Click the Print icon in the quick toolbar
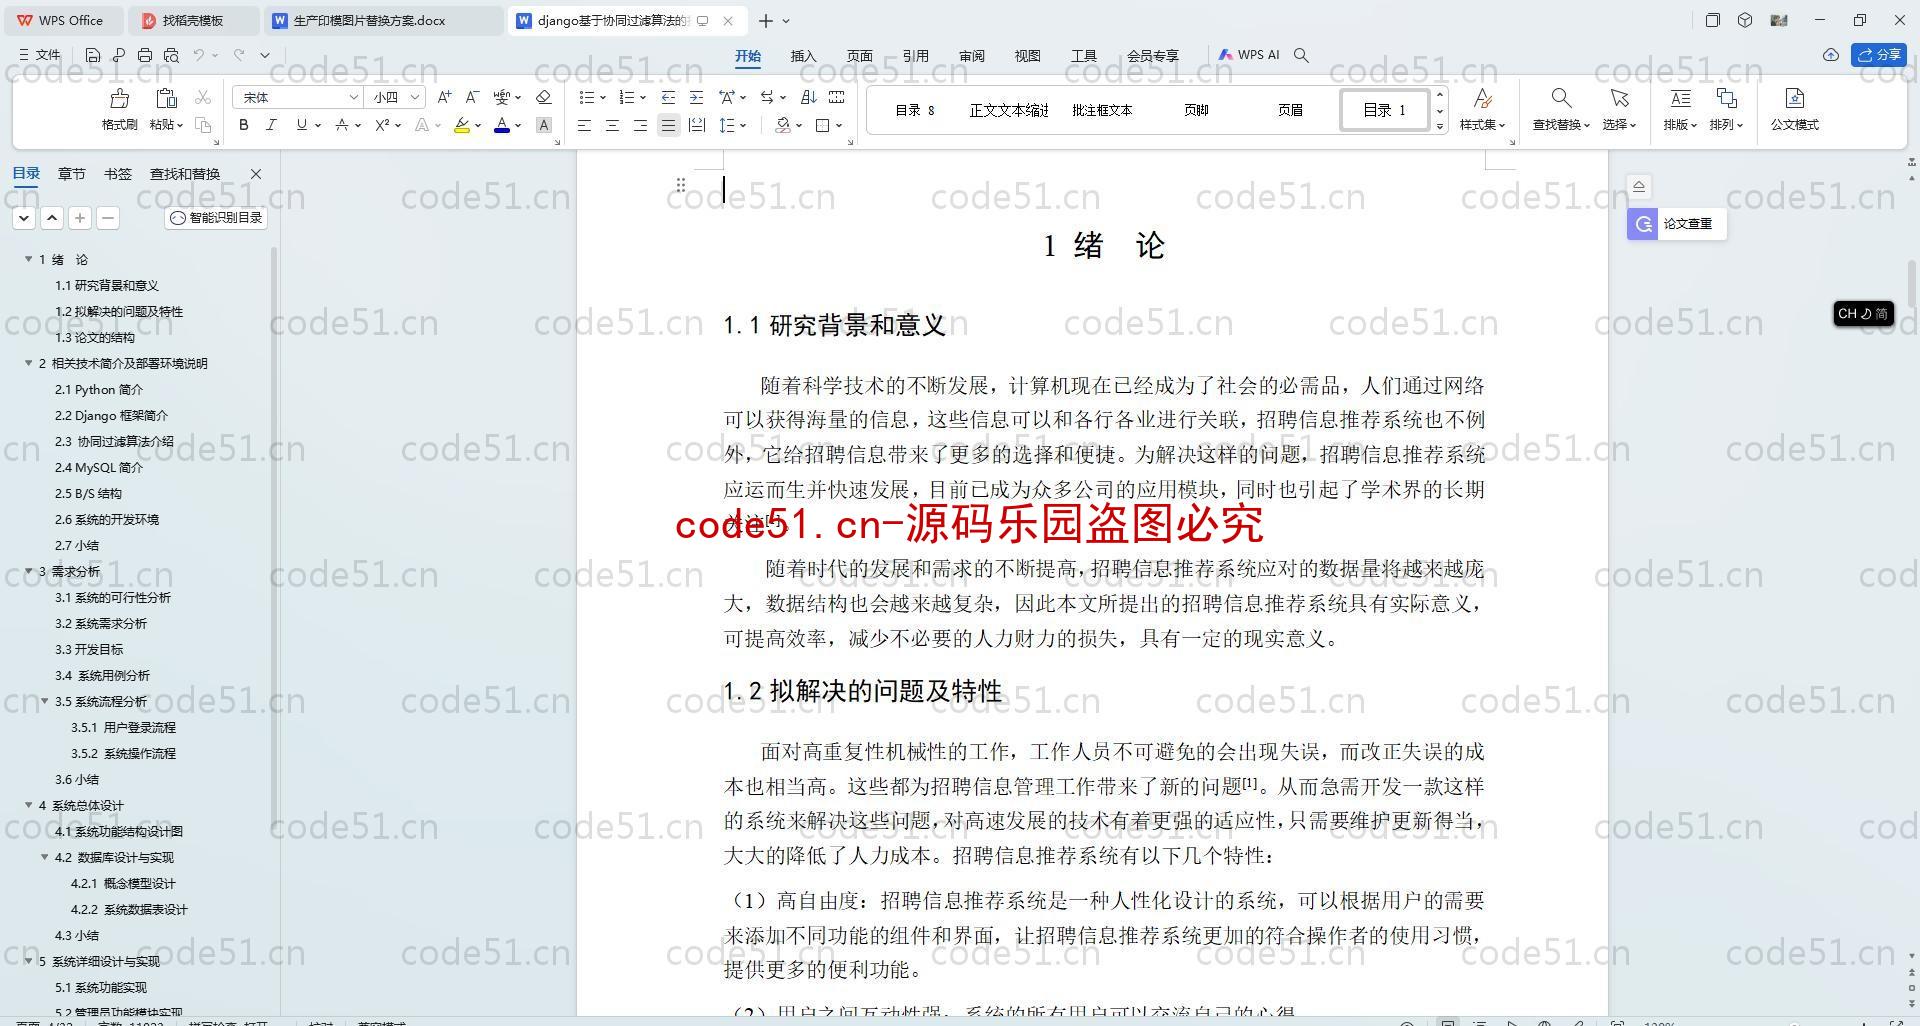The image size is (1920, 1026). [x=145, y=55]
